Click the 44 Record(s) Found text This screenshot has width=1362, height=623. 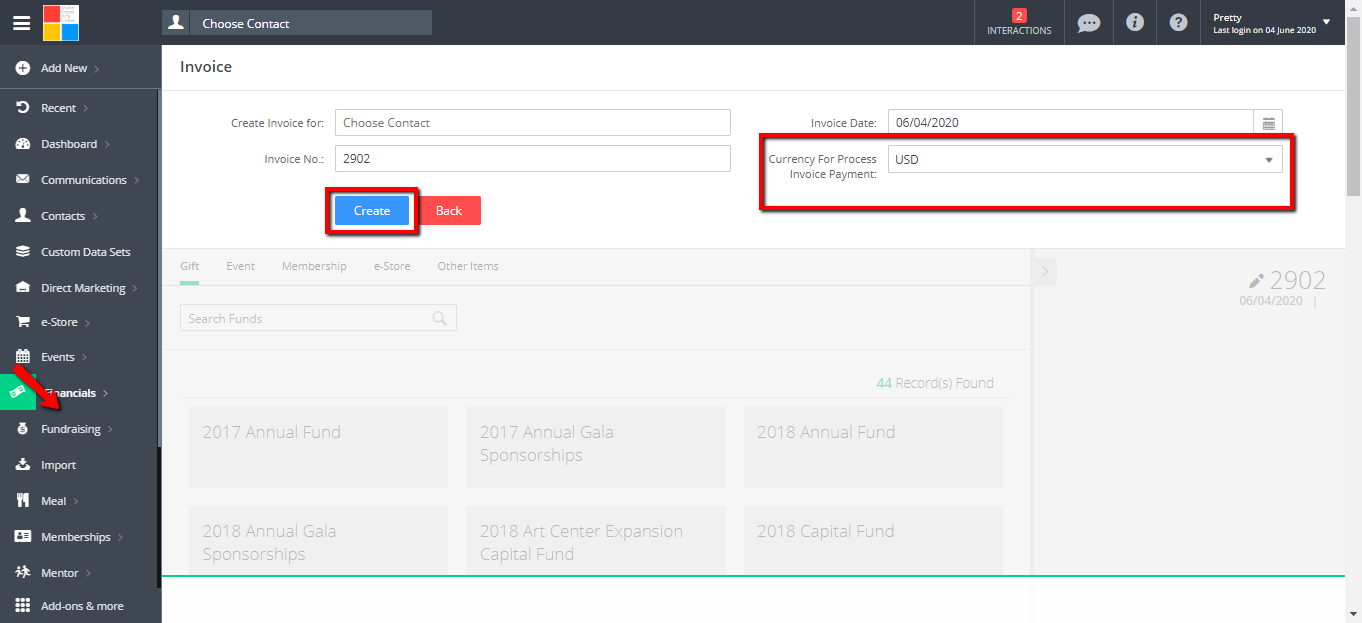pos(935,383)
